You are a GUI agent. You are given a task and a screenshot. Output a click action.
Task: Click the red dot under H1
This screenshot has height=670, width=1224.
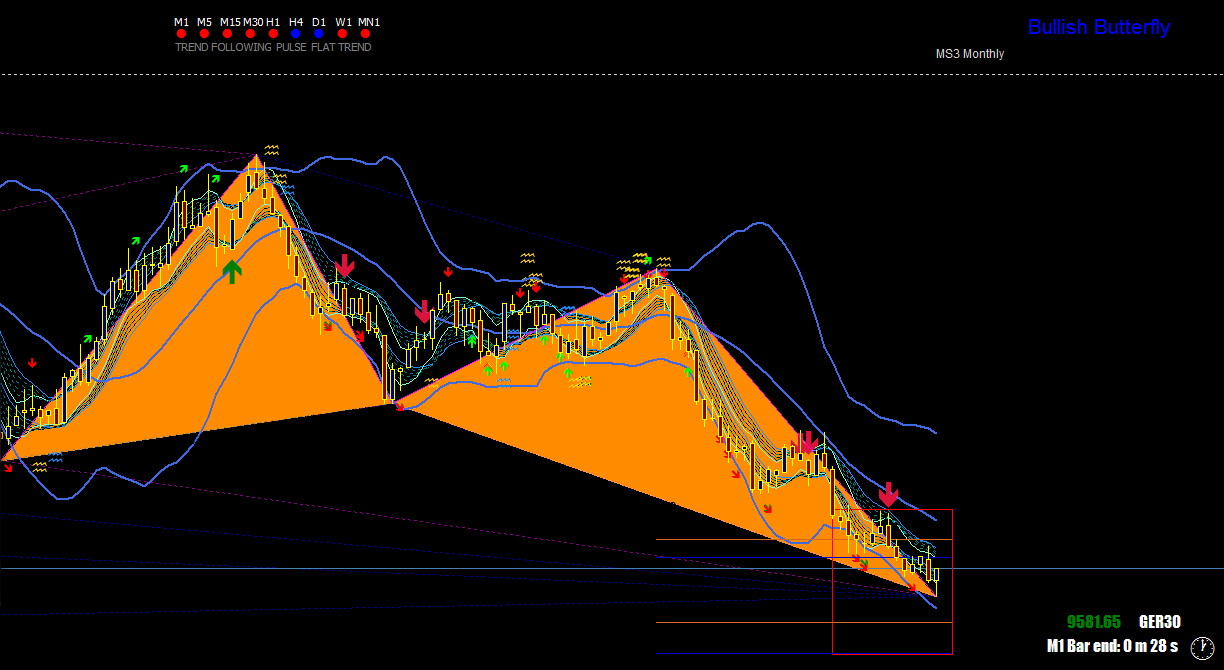coord(273,34)
